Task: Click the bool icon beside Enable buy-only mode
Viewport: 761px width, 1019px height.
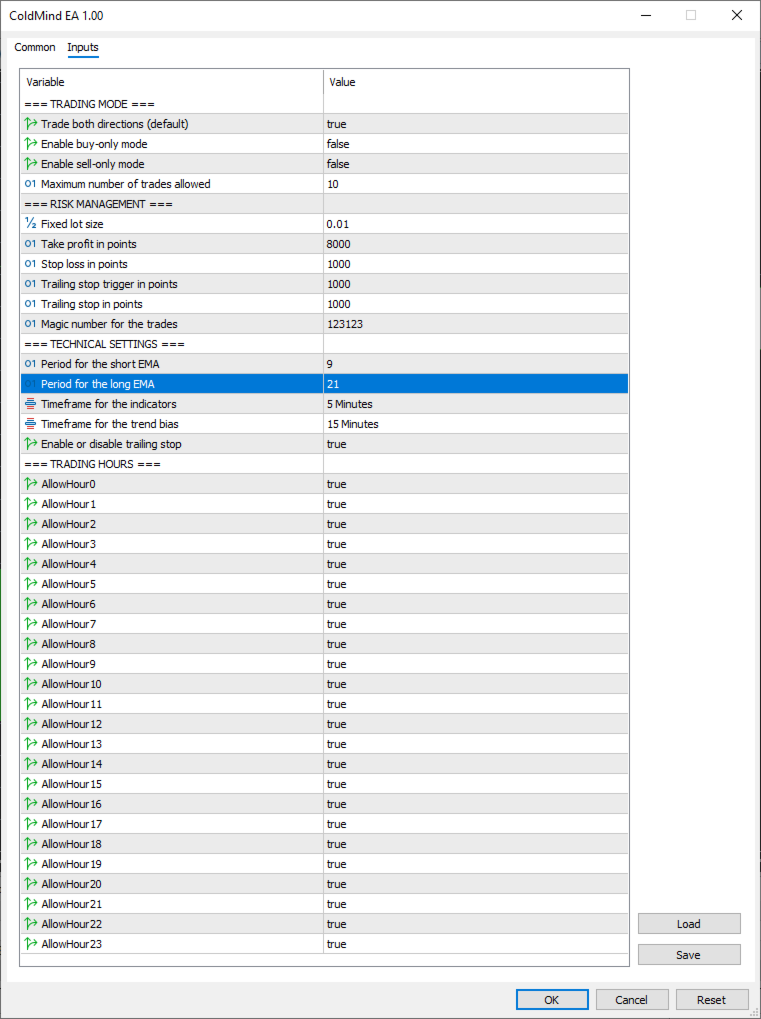Action: (31, 144)
